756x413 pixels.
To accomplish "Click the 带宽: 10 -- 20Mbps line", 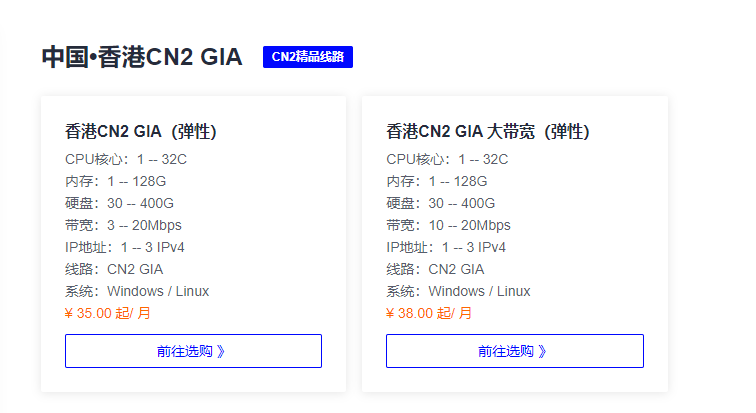I will point(448,225).
